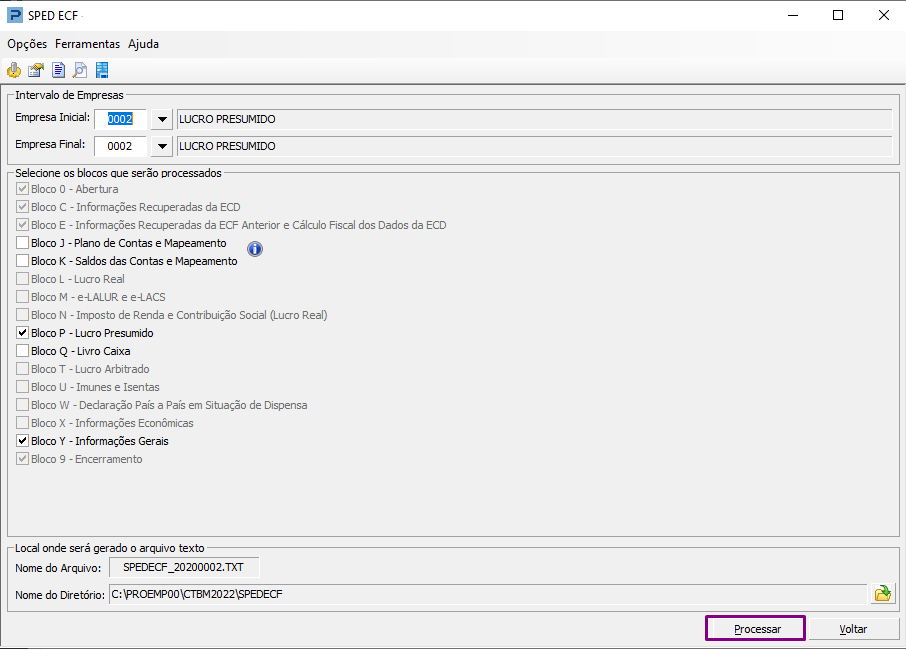The image size is (906, 649).
Task: Uncheck Bloco Y - Informações Gerais
Action: tap(23, 441)
